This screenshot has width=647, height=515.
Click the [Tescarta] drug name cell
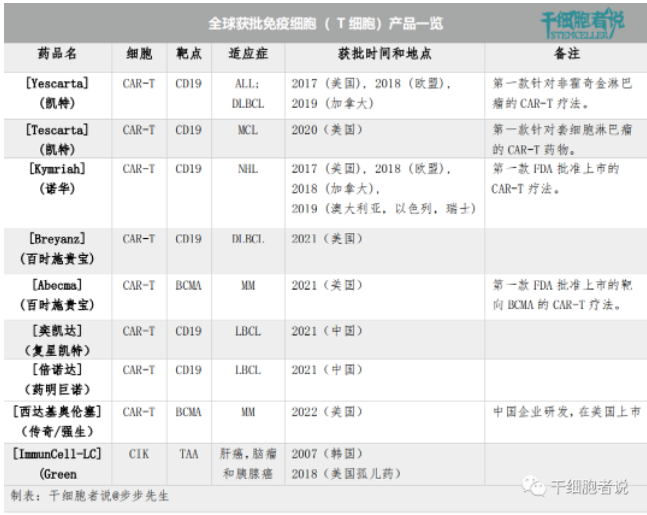[x=57, y=139]
